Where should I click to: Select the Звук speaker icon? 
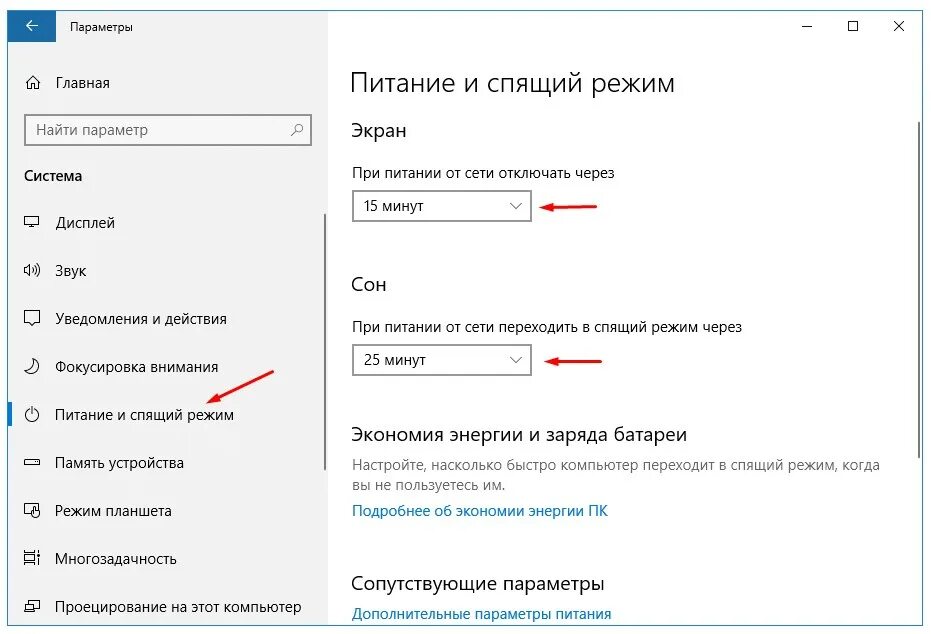31,271
